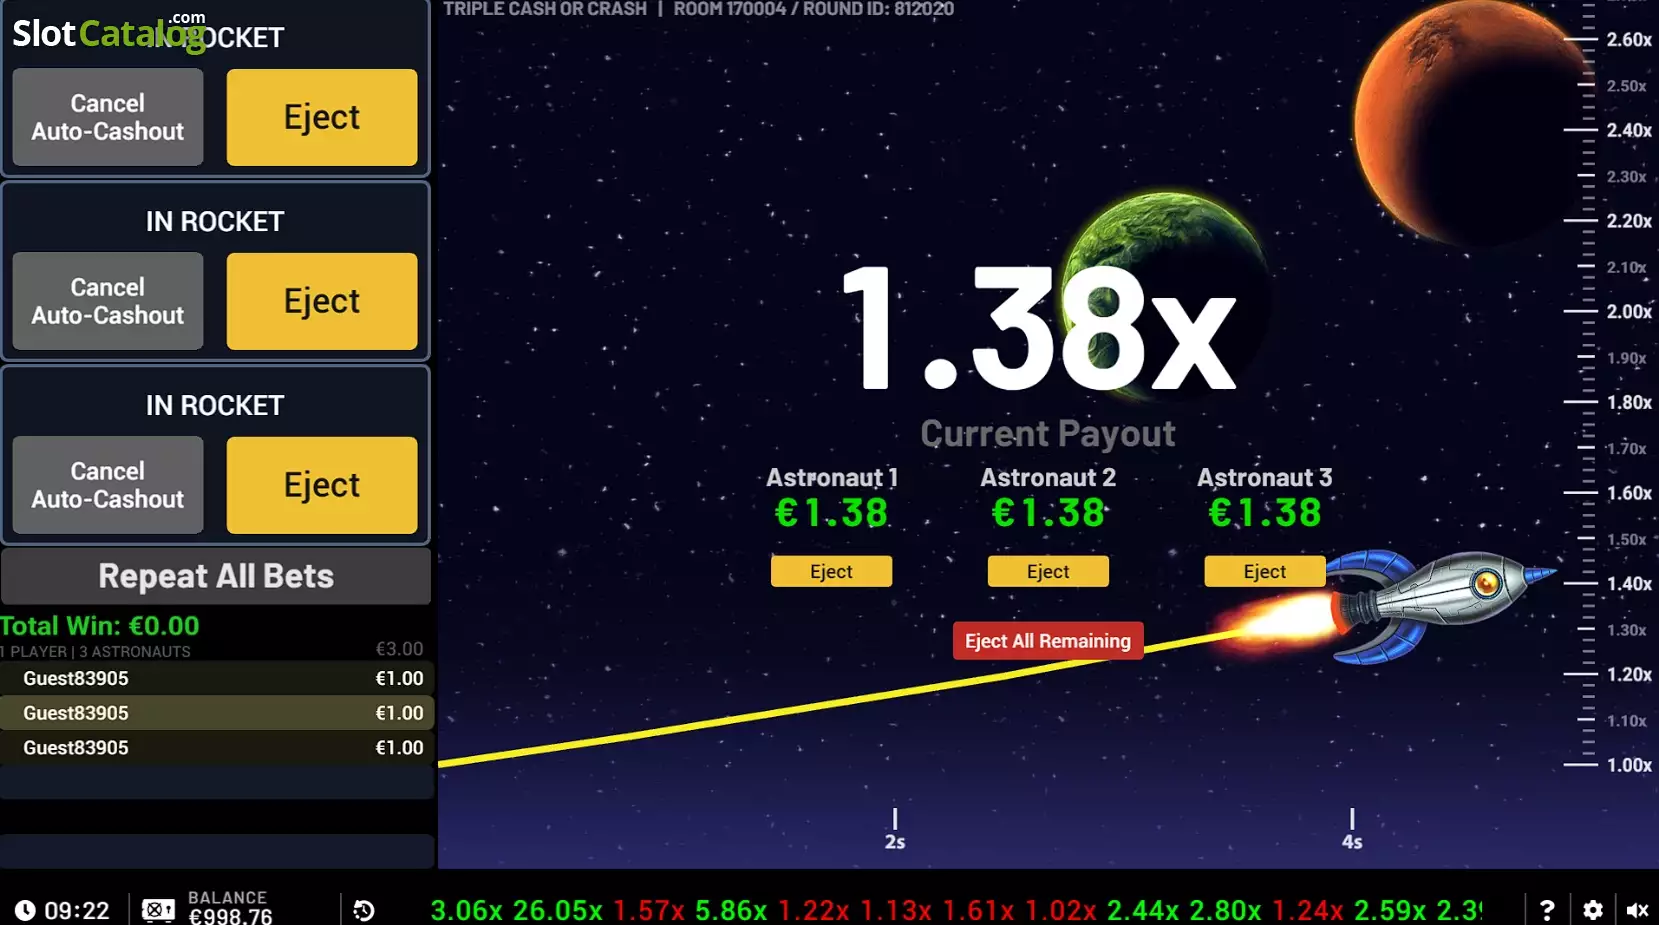Select the highlighted Guest83905 bet row

click(x=216, y=713)
